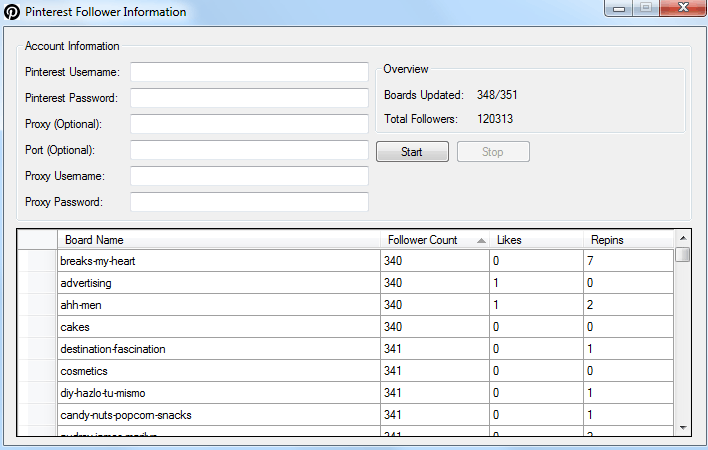This screenshot has width=708, height=450.
Task: Click the Boards Updated value 348/351
Action: point(497,95)
